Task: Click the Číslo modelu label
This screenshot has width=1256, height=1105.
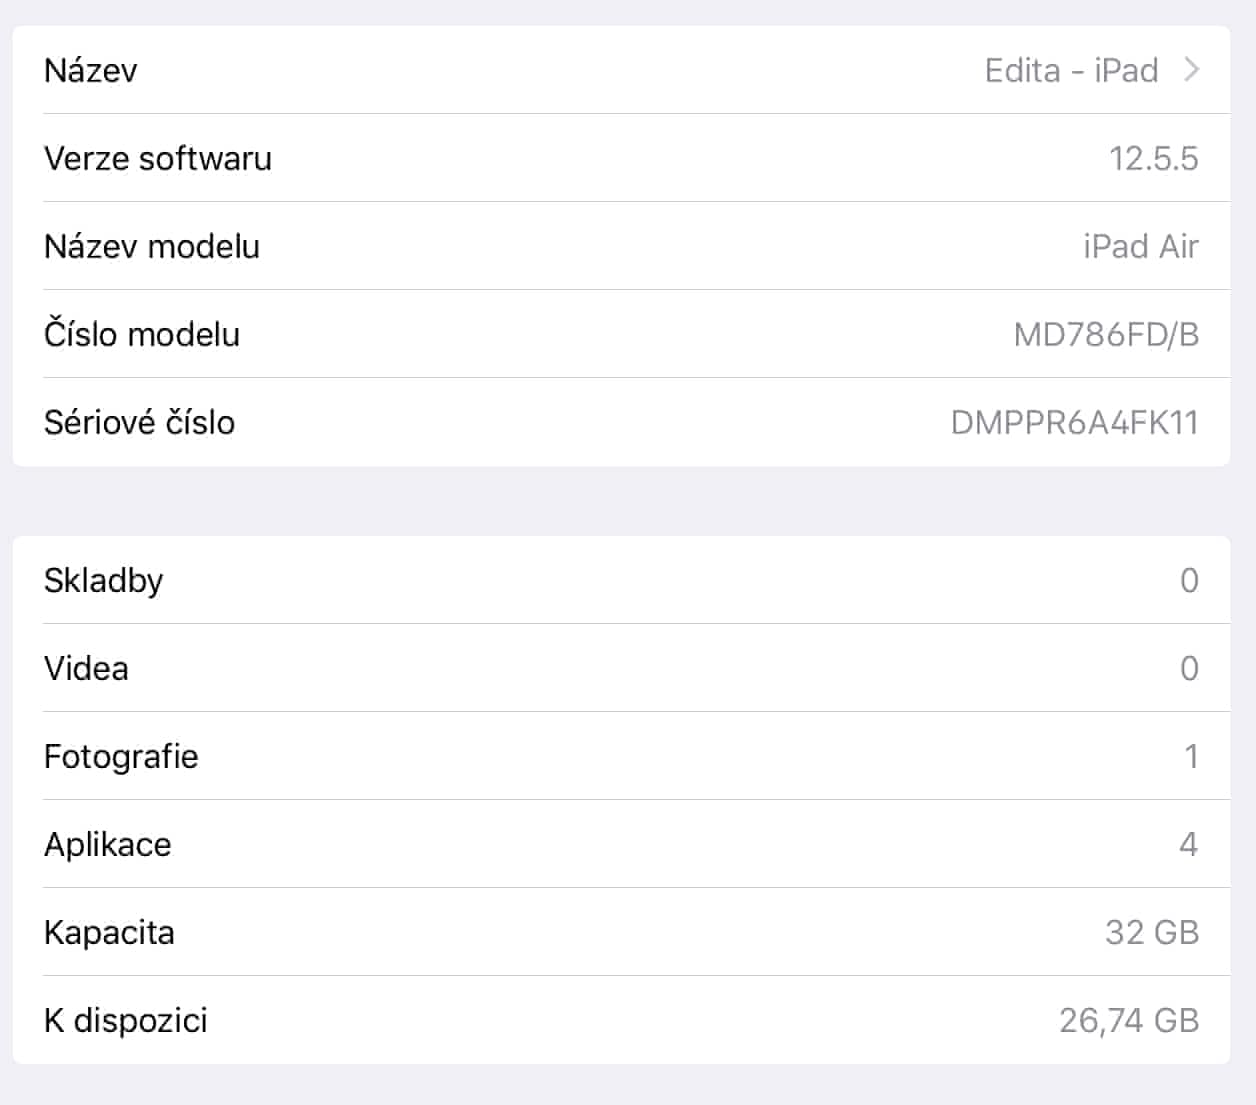Action: pos(142,334)
